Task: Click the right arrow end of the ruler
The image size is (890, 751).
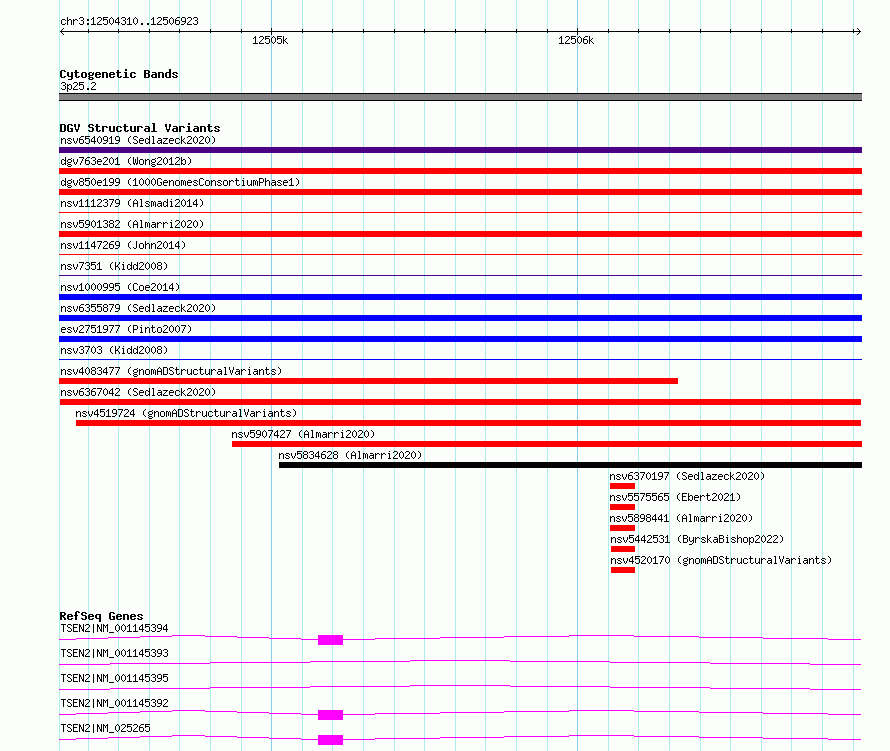Action: pyautogui.click(x=858, y=32)
